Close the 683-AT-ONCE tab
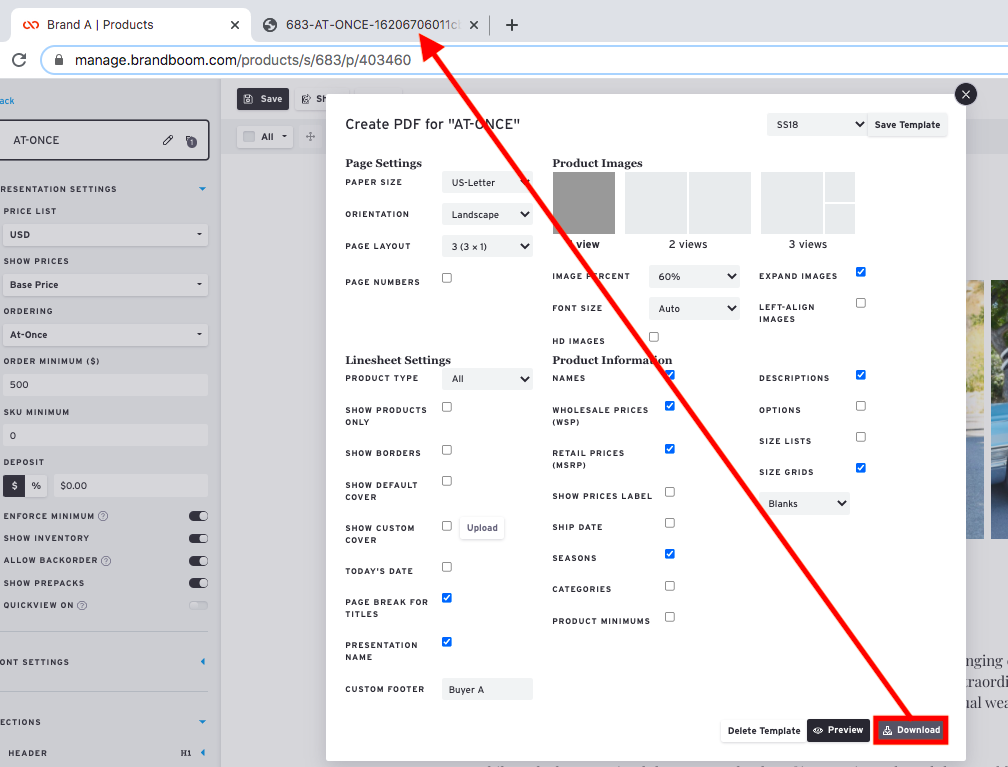Image resolution: width=1008 pixels, height=767 pixels. point(474,25)
